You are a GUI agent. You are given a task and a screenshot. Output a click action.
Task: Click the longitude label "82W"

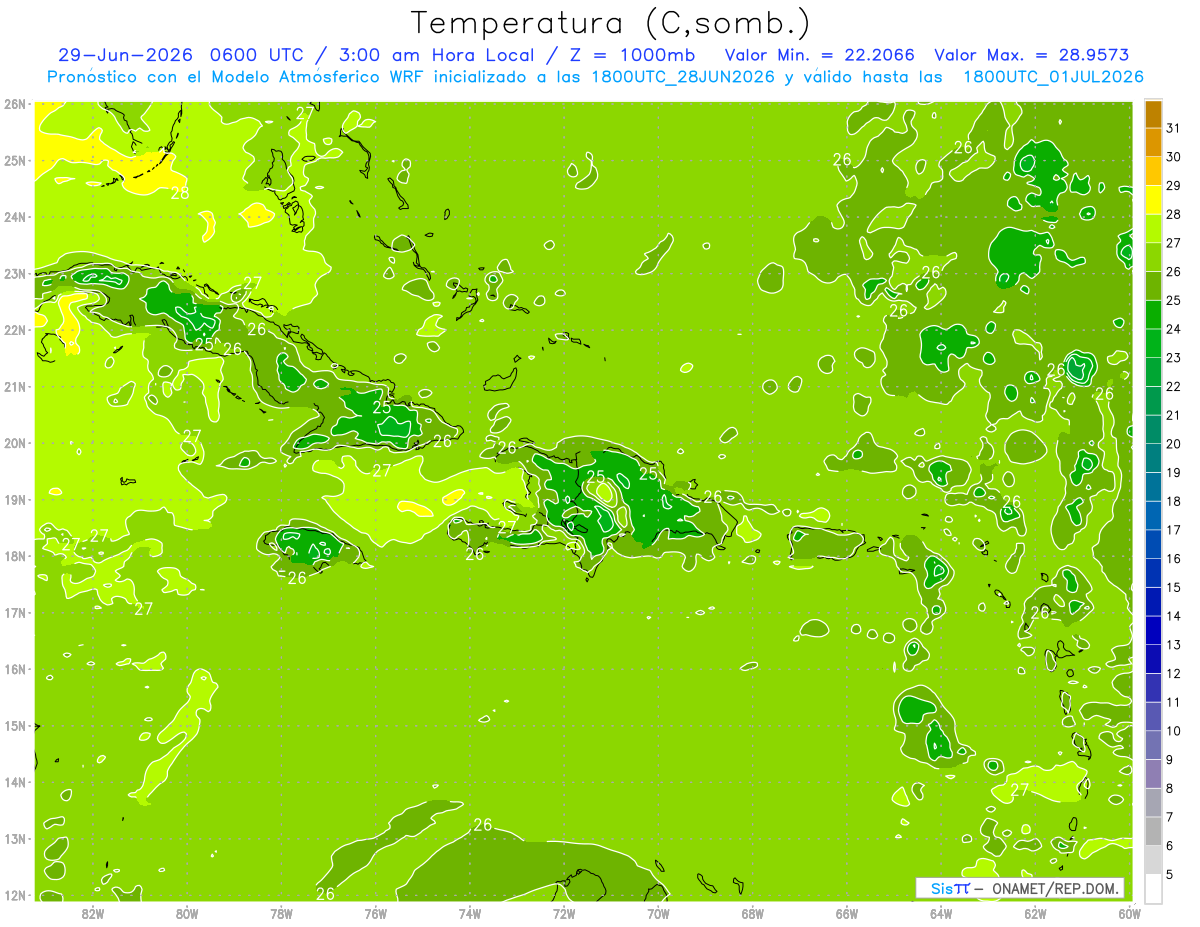click(x=93, y=913)
